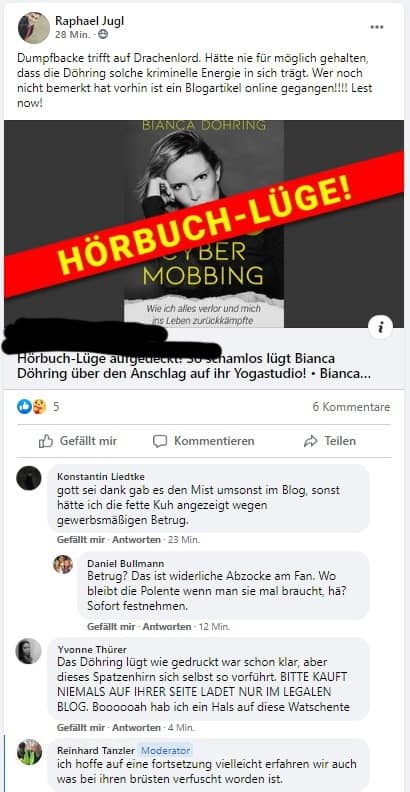
Task: Open the three-dots post options menu
Action: click(x=377, y=27)
